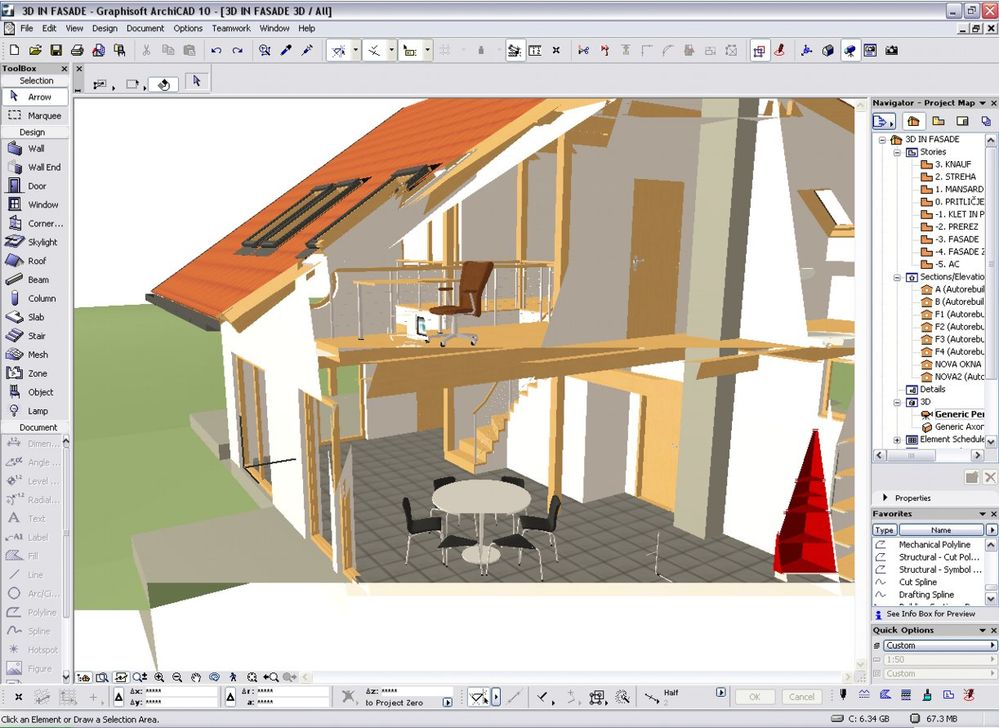
Task: Open the 1:50 scale dropdown in Quick Options
Action: [990, 659]
